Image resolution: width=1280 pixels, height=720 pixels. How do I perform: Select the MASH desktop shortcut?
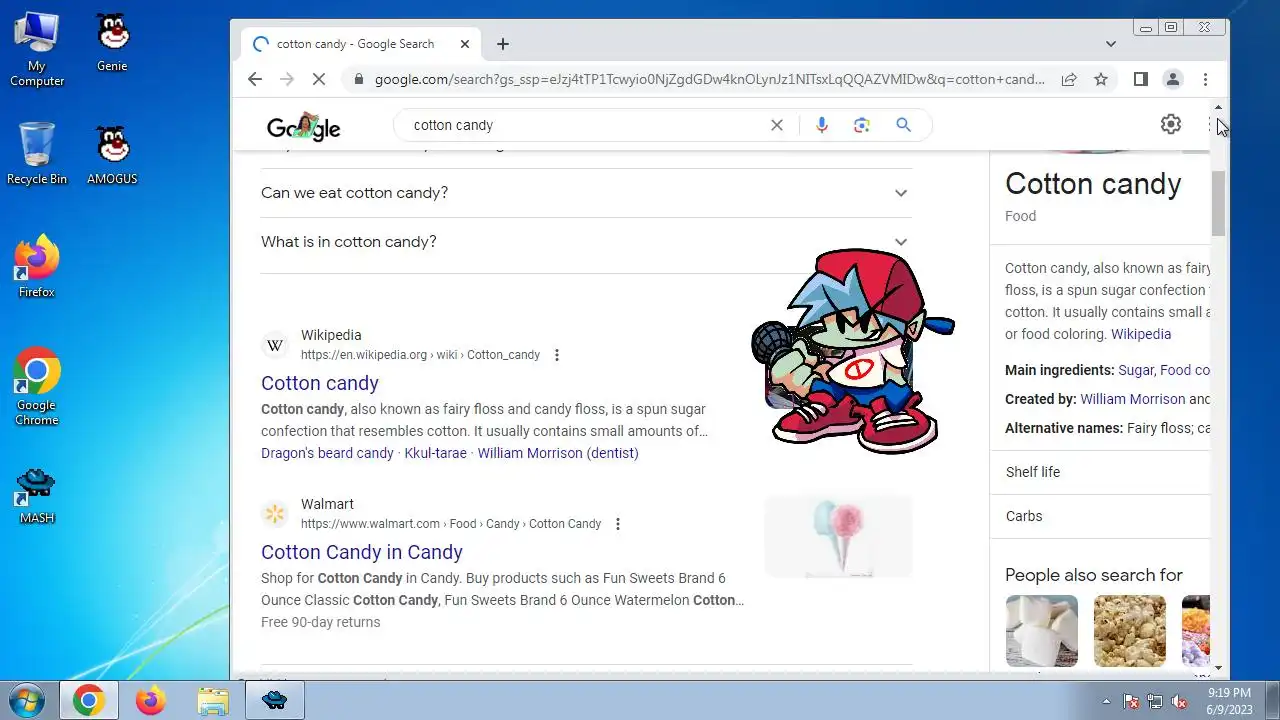[x=37, y=495]
